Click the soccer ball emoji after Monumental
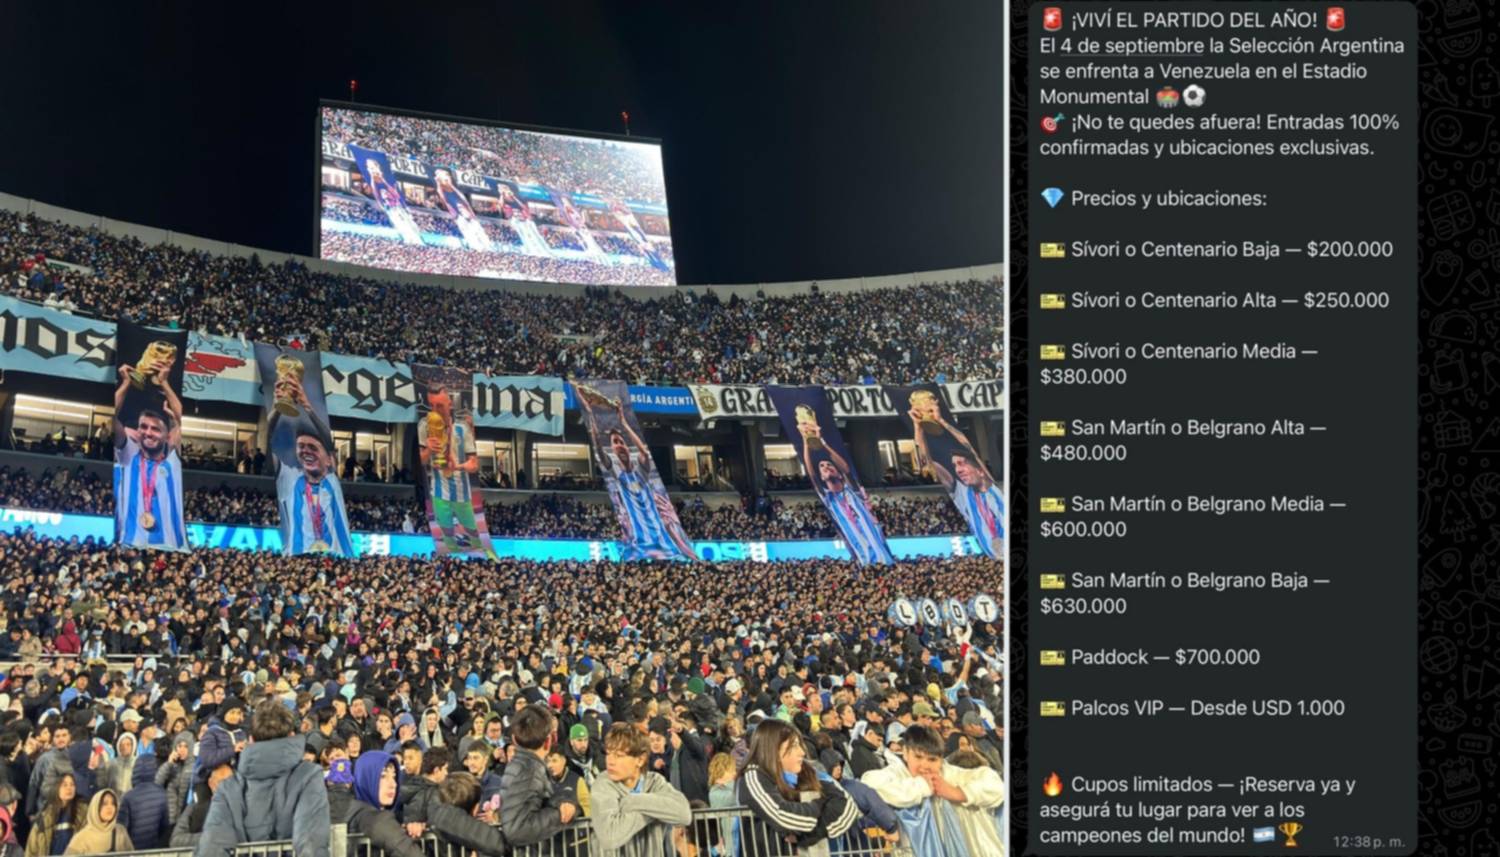The height and width of the screenshot is (857, 1500). 1194,96
